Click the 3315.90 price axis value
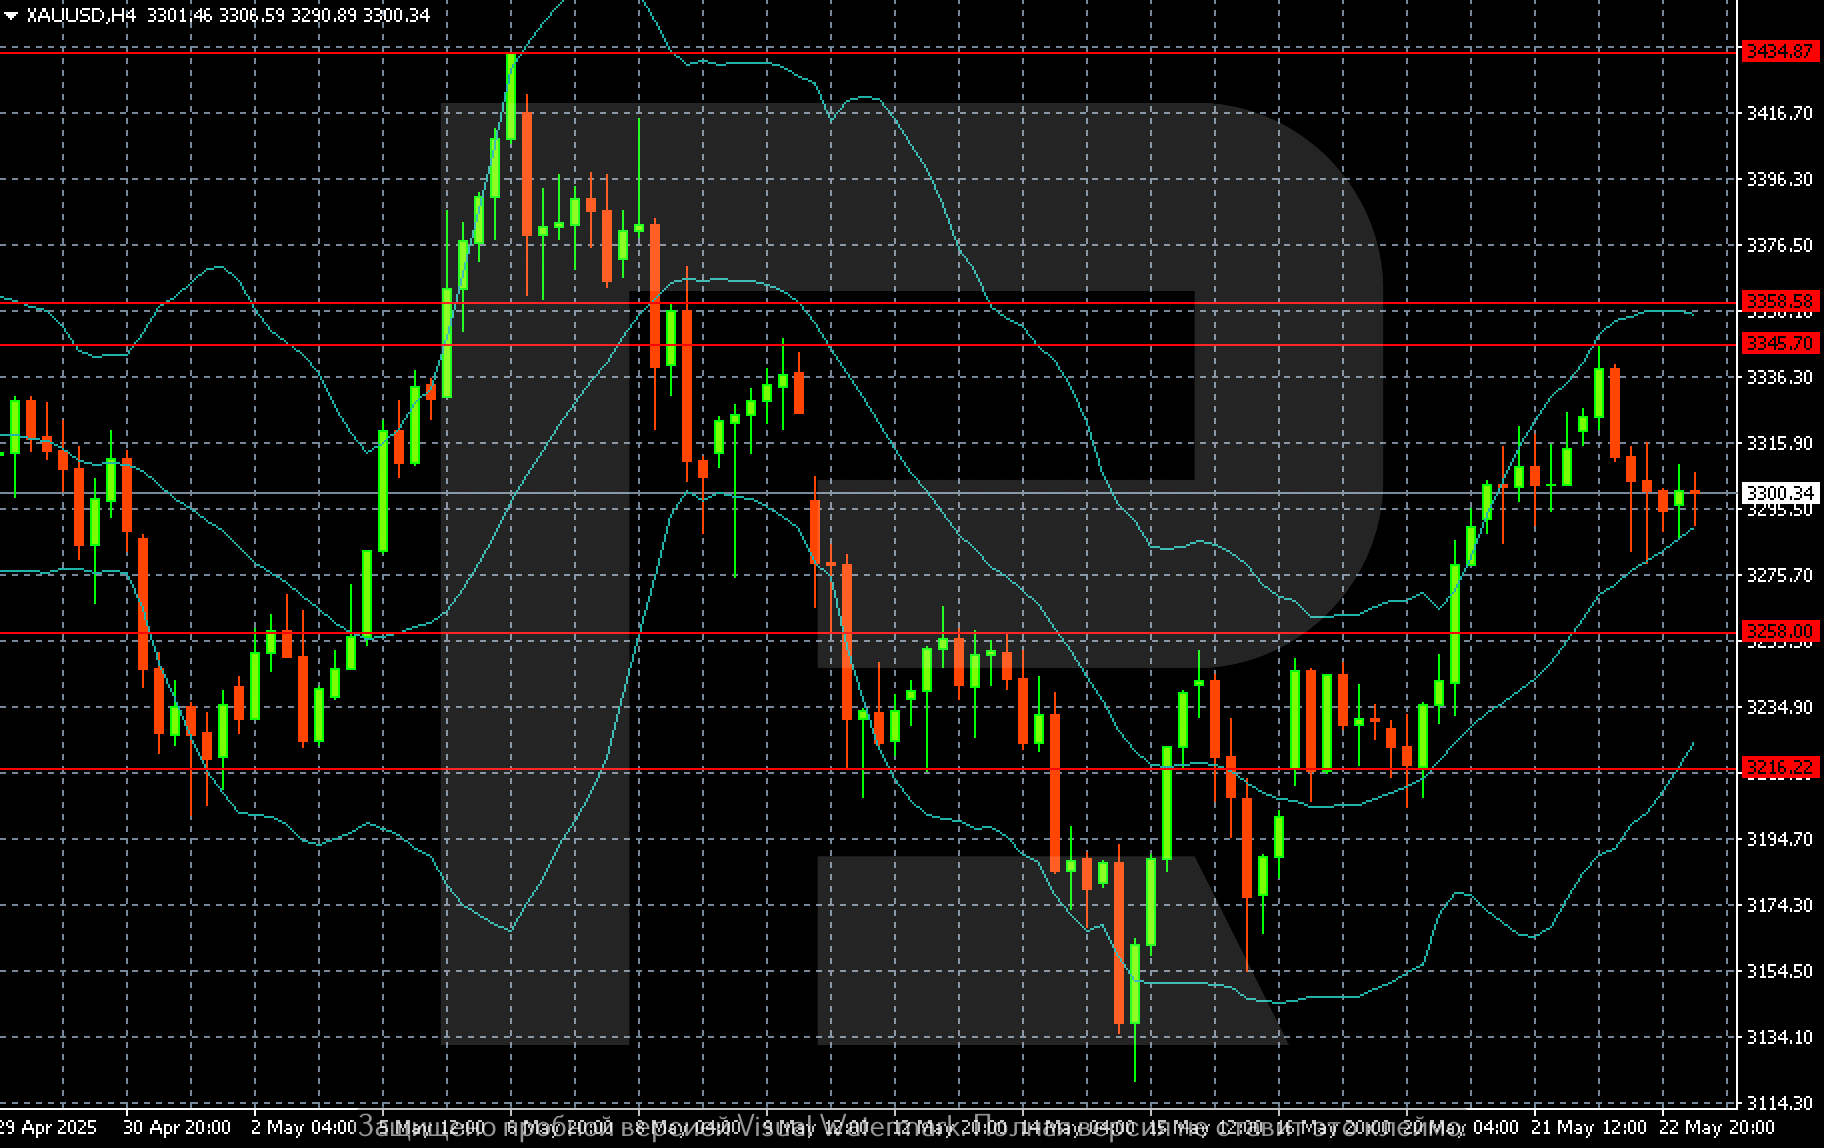 tap(1779, 443)
